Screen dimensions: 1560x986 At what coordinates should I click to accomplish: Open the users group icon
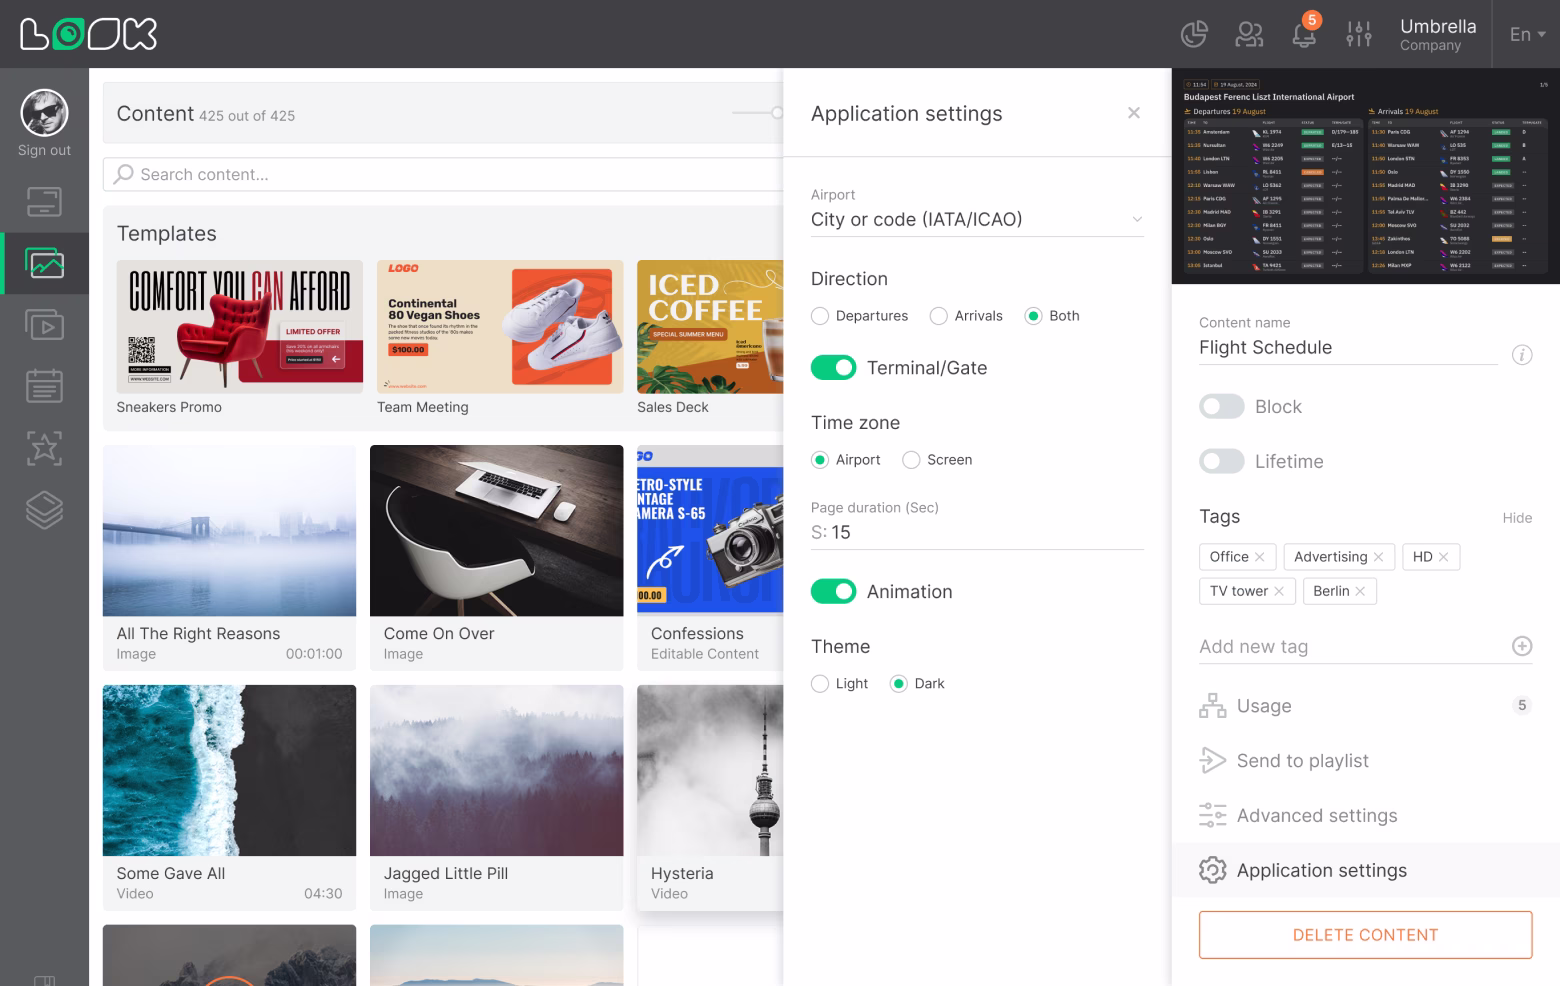[x=1249, y=34]
